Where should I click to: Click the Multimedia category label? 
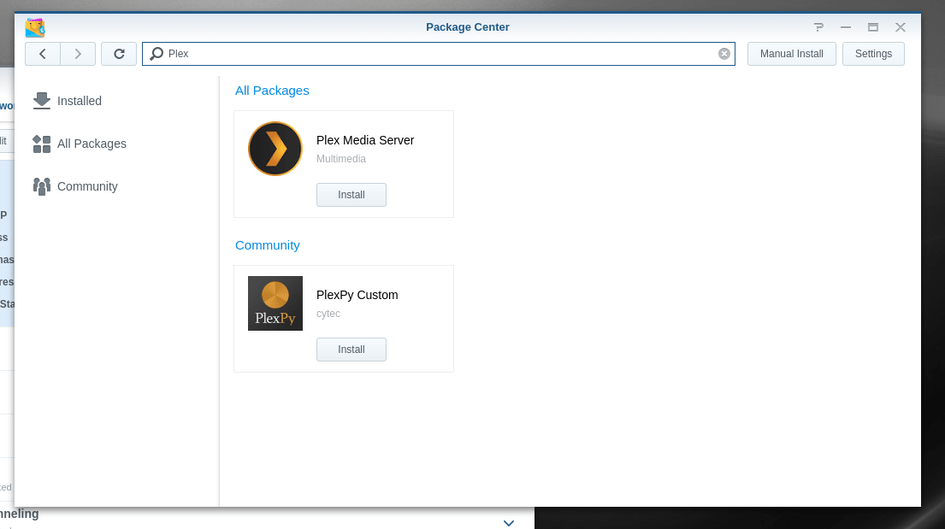[x=341, y=158]
